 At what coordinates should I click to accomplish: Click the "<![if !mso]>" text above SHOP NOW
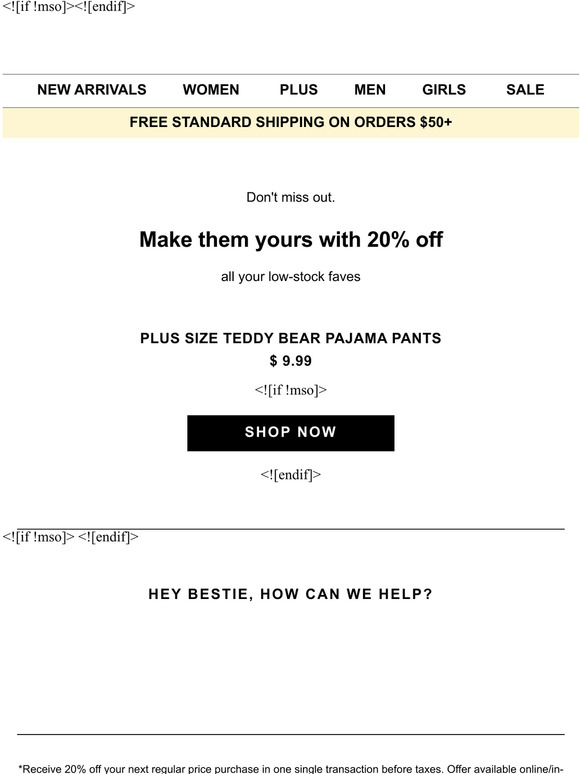[291, 390]
